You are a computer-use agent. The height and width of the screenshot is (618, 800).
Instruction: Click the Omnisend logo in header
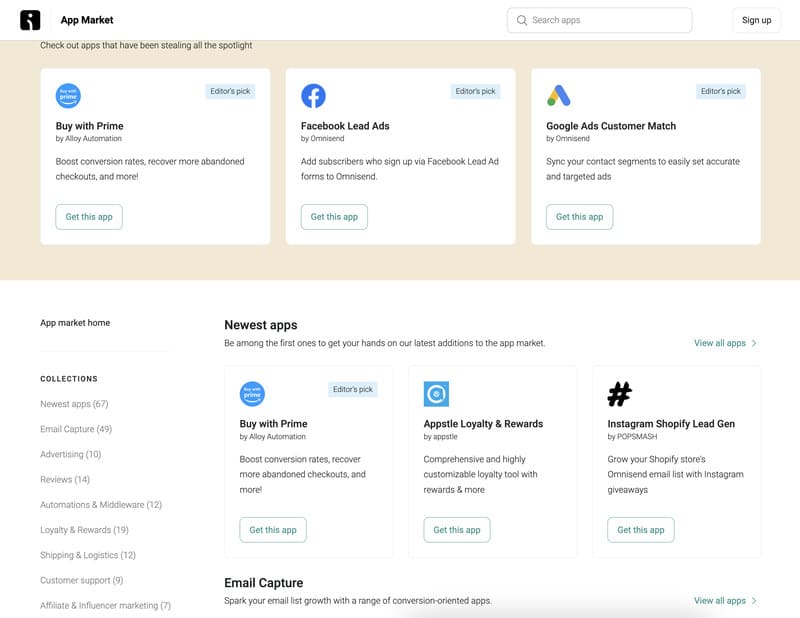tap(30, 20)
